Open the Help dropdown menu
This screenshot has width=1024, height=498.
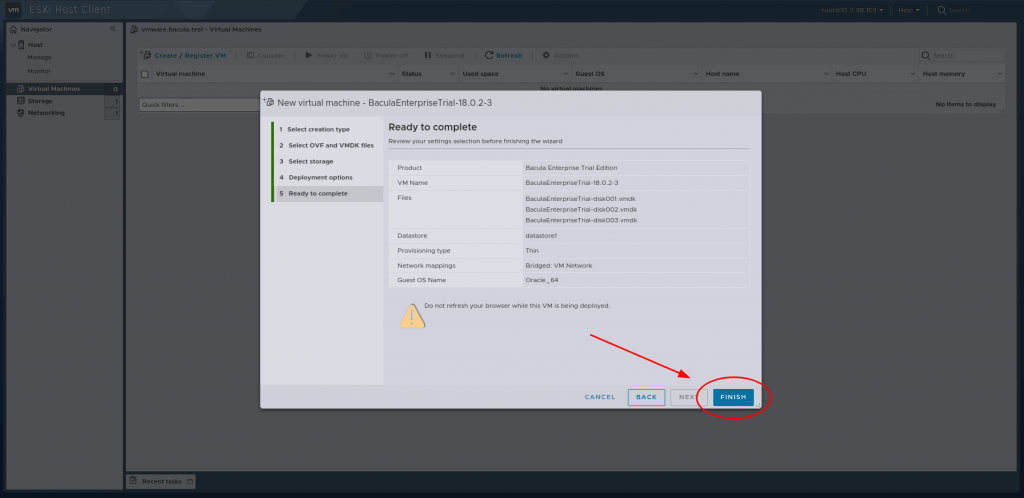click(910, 10)
